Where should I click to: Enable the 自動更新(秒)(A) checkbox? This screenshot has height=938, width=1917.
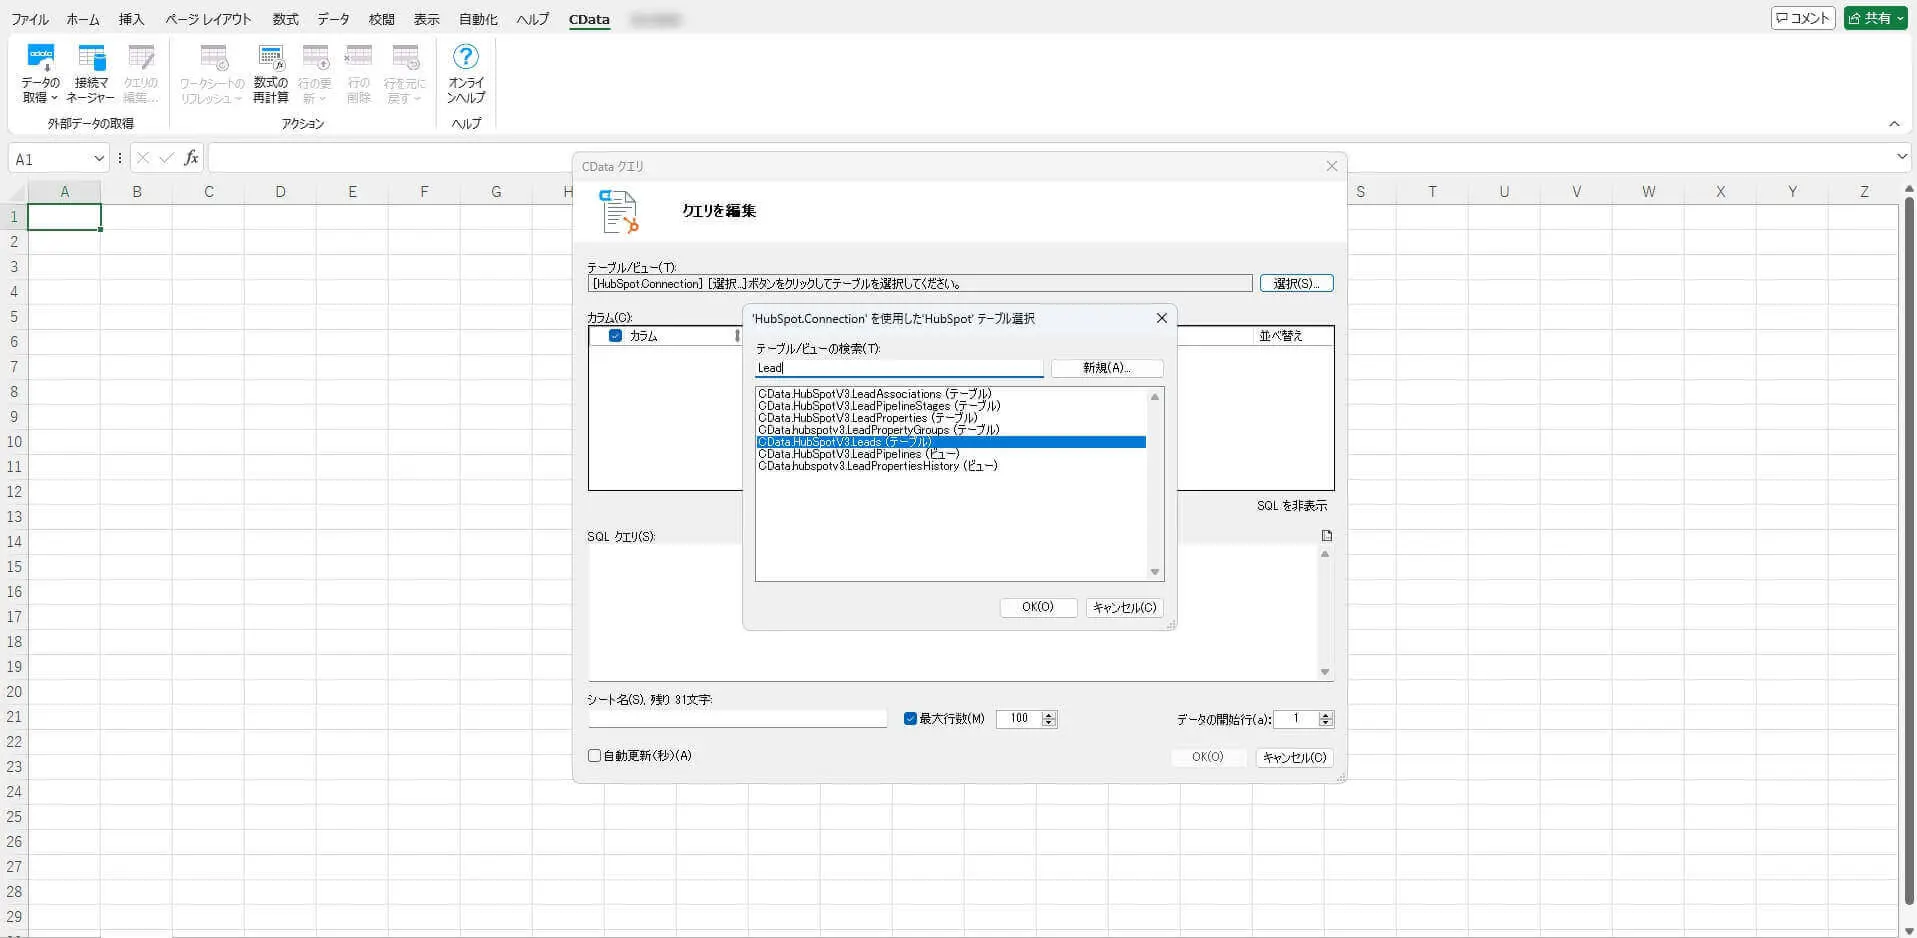[594, 756]
